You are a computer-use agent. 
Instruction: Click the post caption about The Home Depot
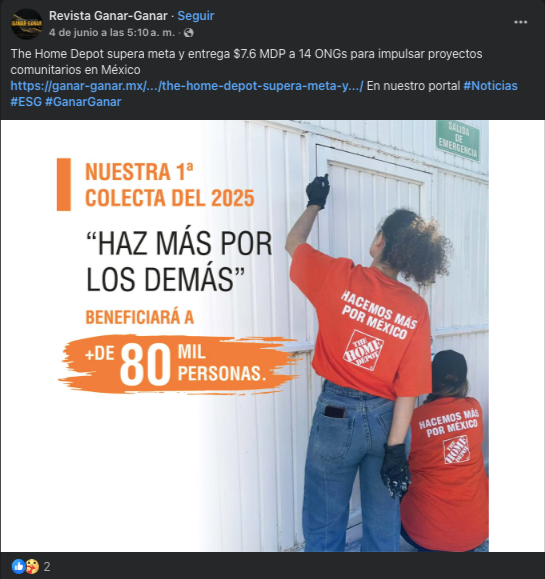click(246, 62)
